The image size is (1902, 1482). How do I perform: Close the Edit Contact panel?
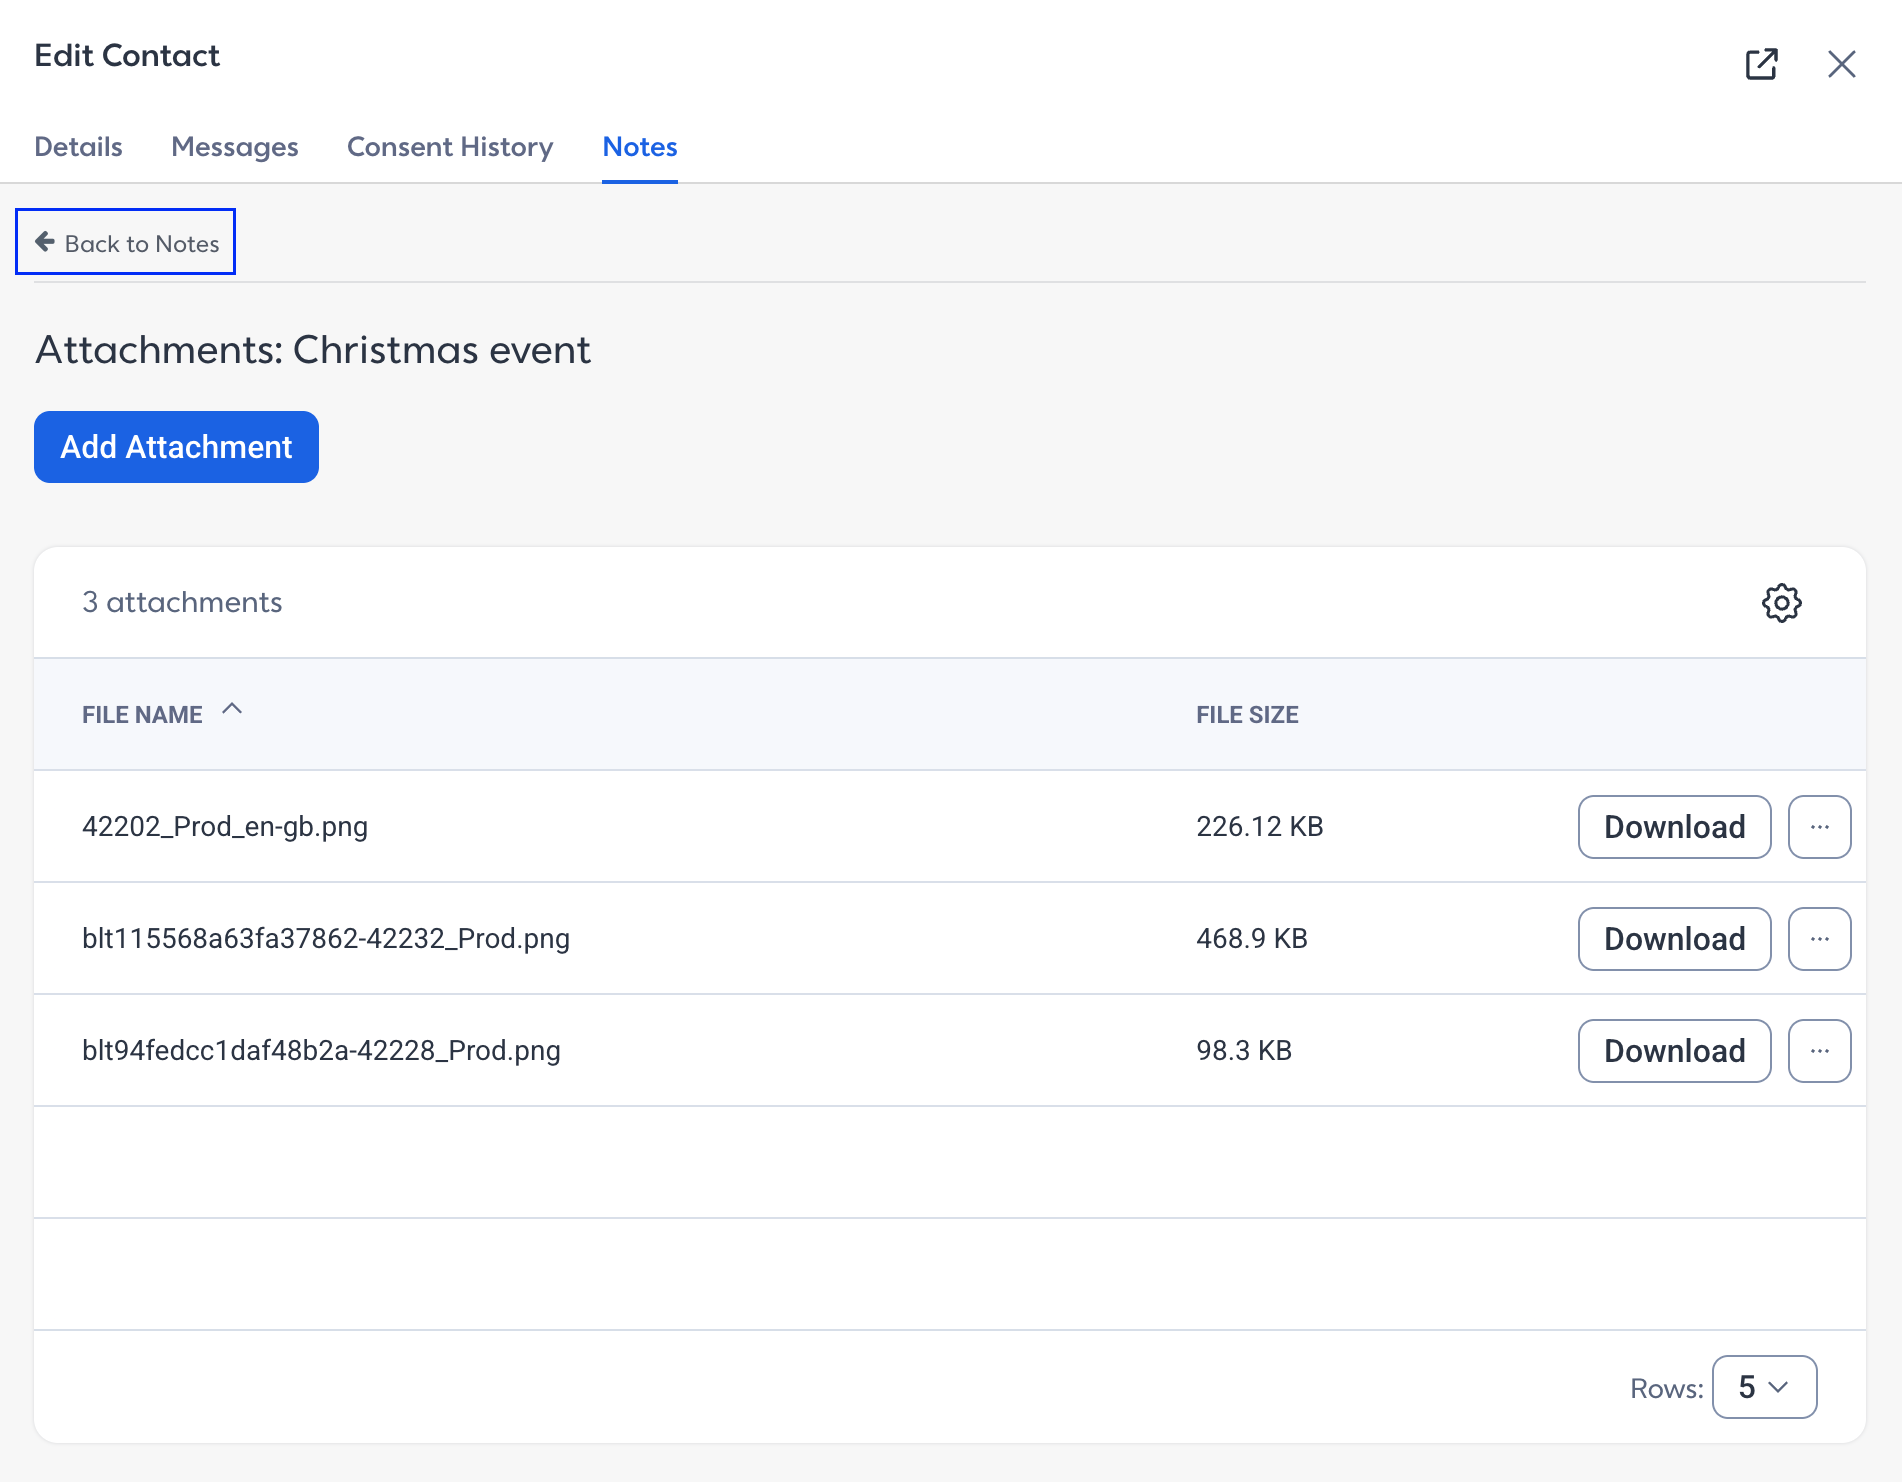click(x=1841, y=64)
